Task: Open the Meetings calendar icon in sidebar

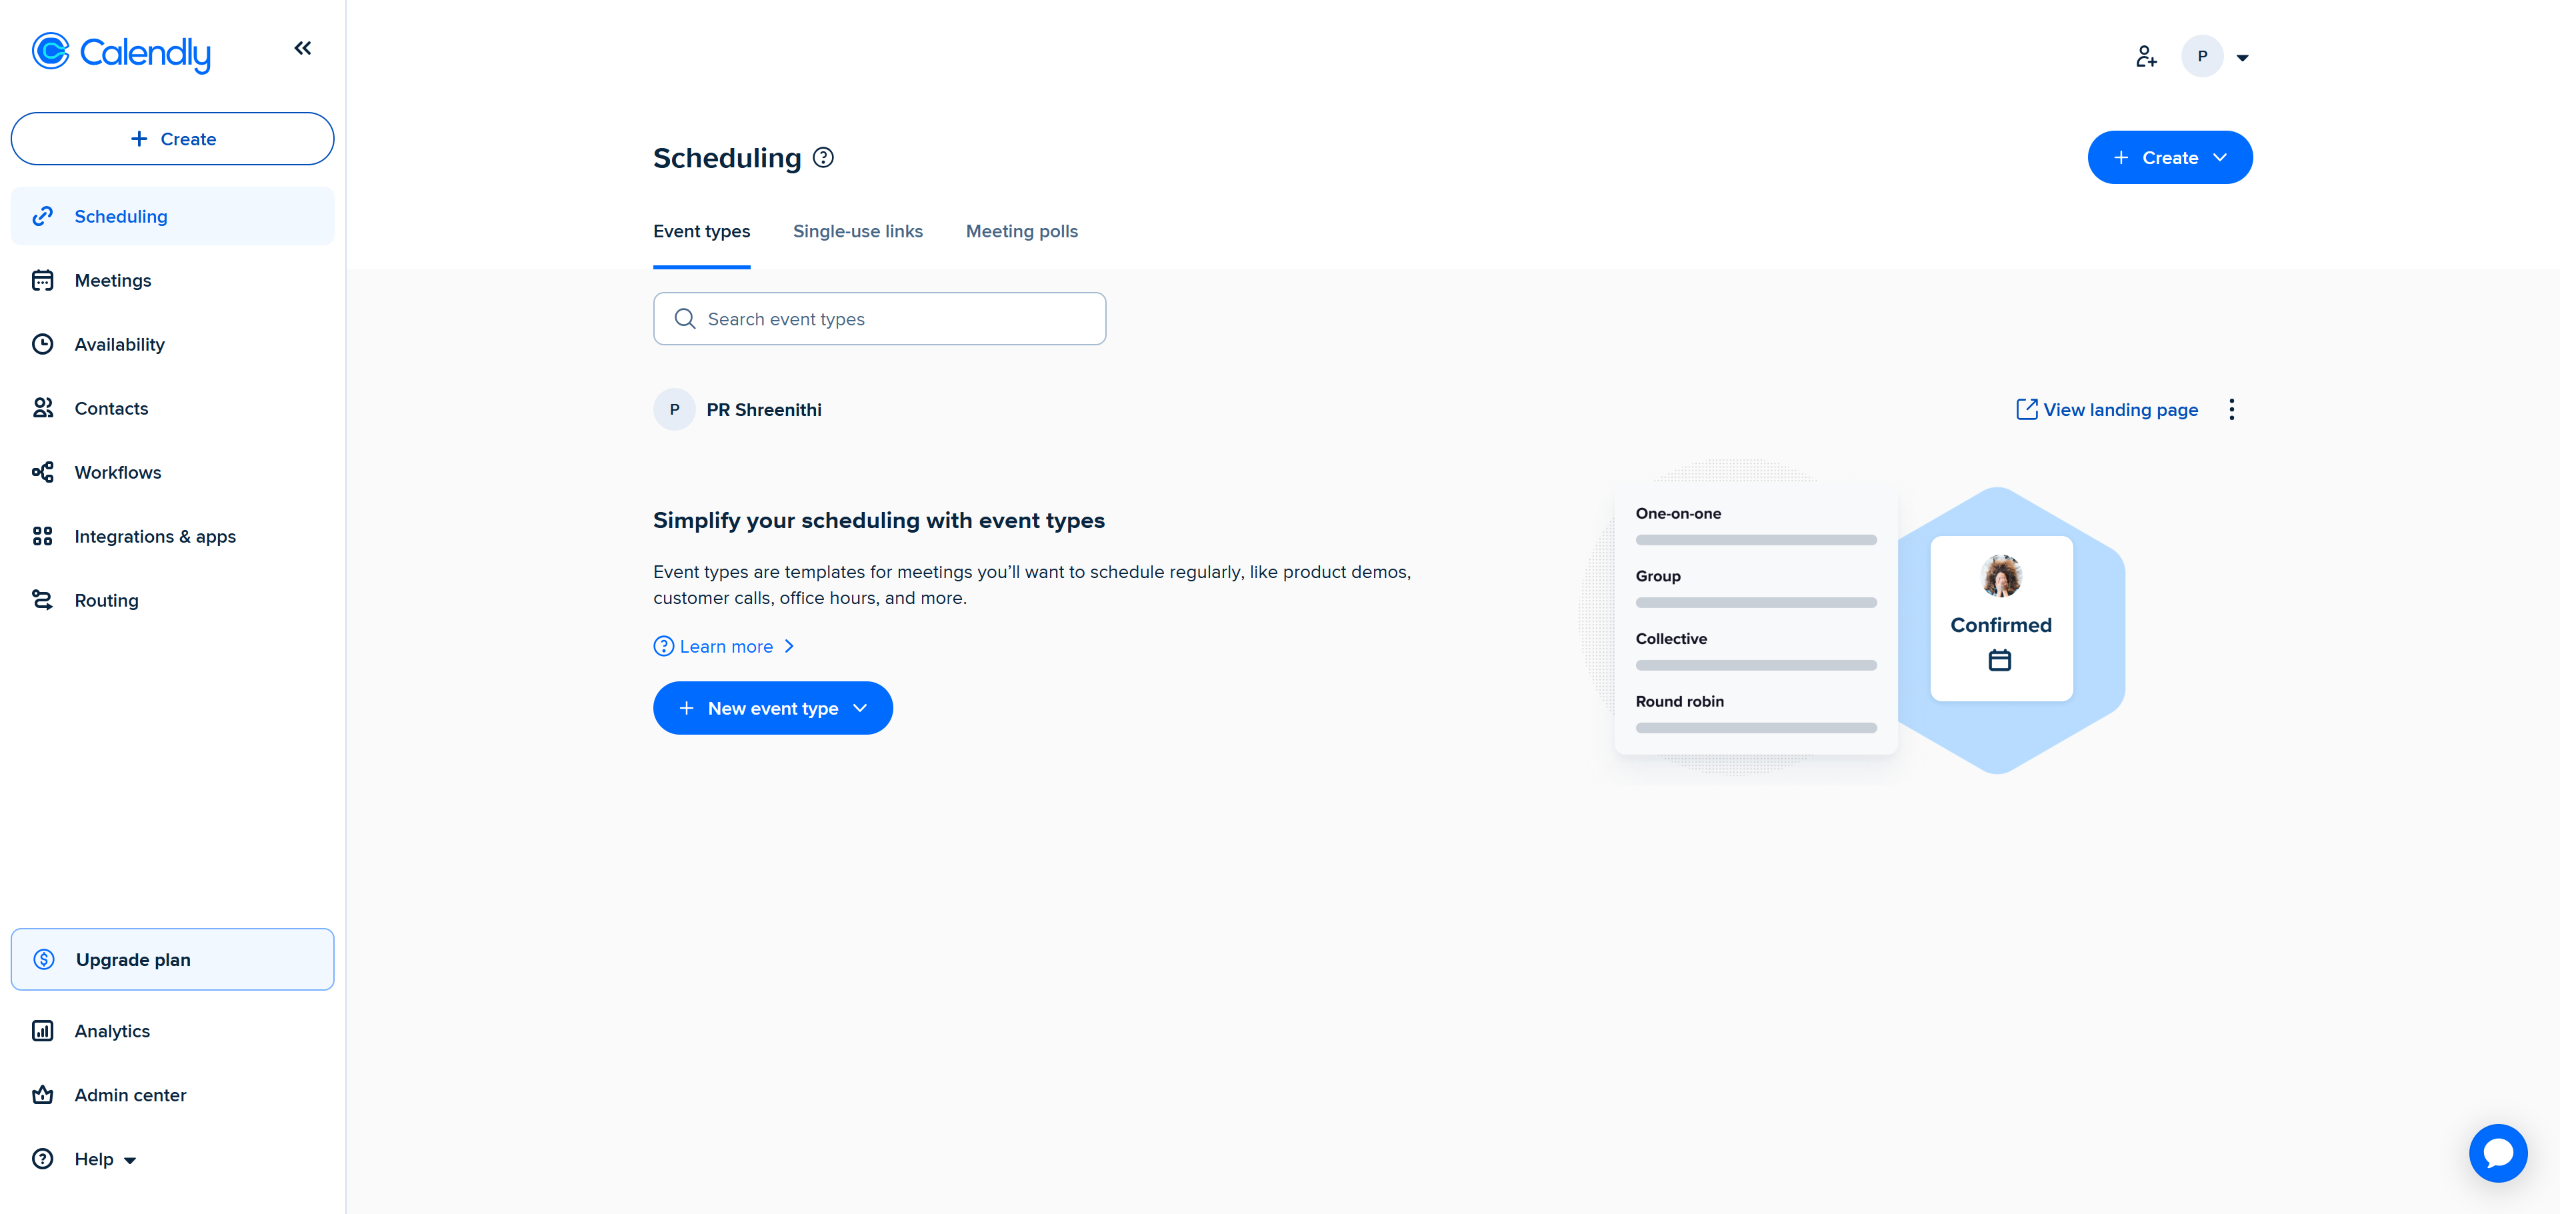Action: point(43,281)
